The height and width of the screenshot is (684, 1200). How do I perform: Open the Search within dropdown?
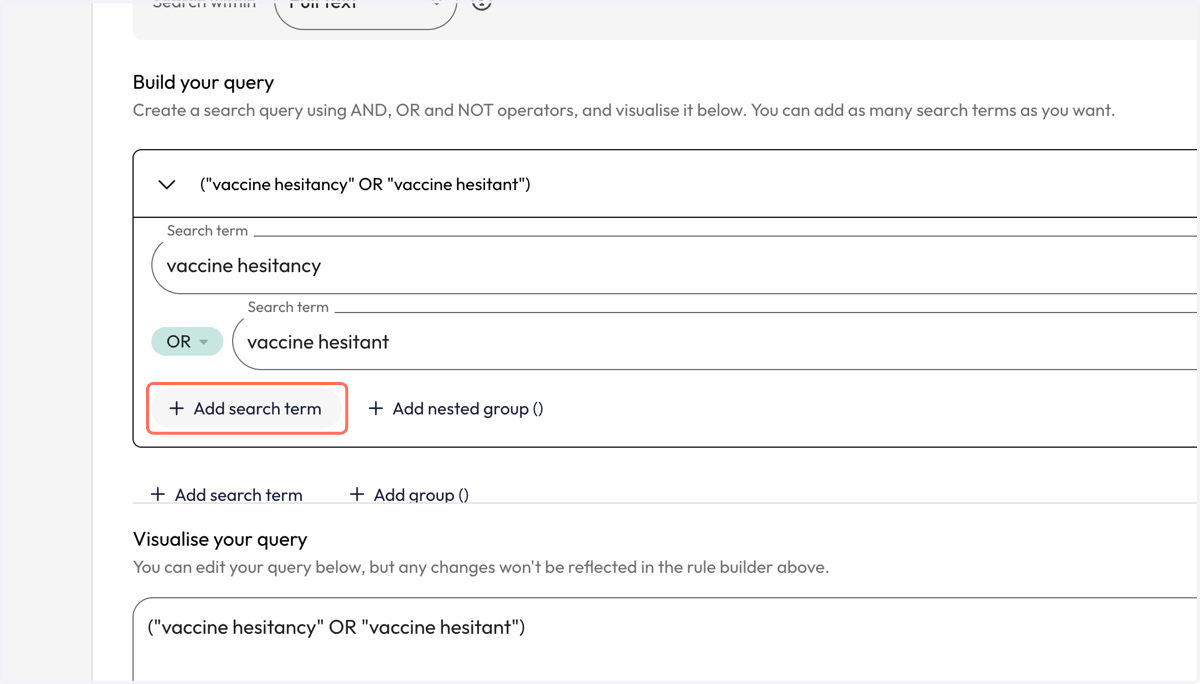[365, 12]
